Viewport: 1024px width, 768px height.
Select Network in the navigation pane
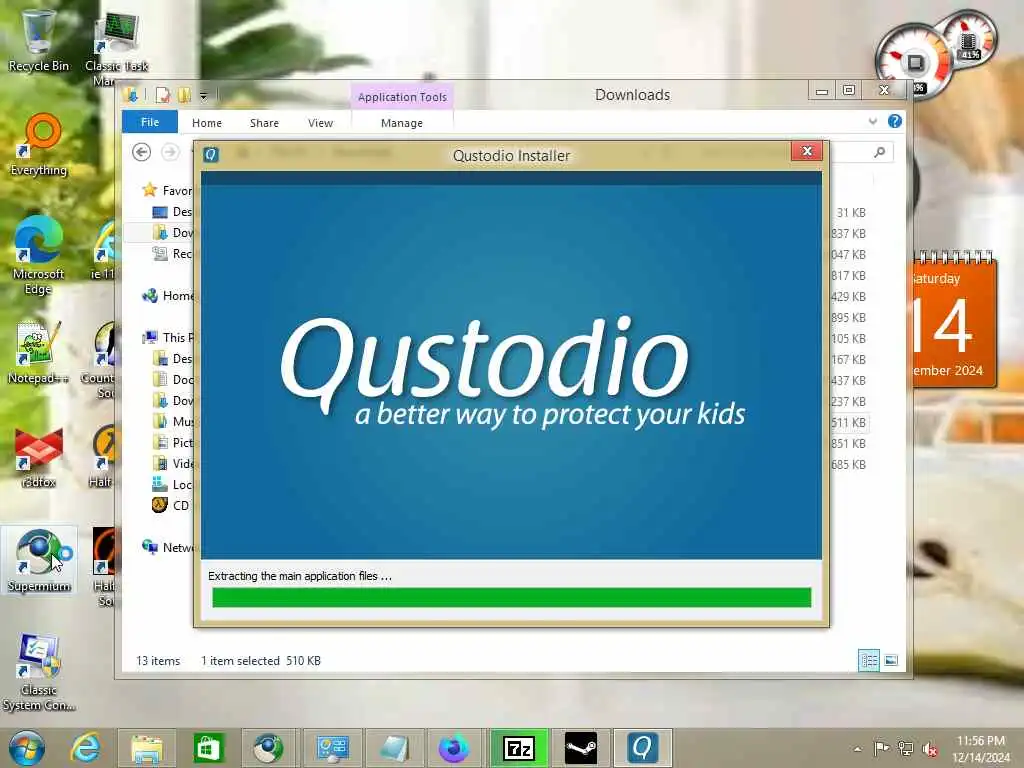pyautogui.click(x=168, y=547)
